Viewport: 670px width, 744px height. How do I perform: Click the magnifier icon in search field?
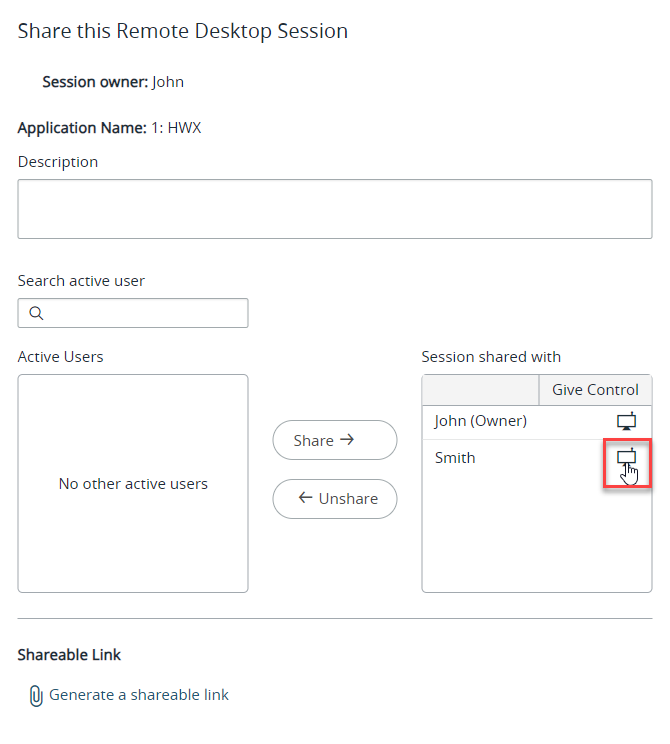click(x=36, y=313)
